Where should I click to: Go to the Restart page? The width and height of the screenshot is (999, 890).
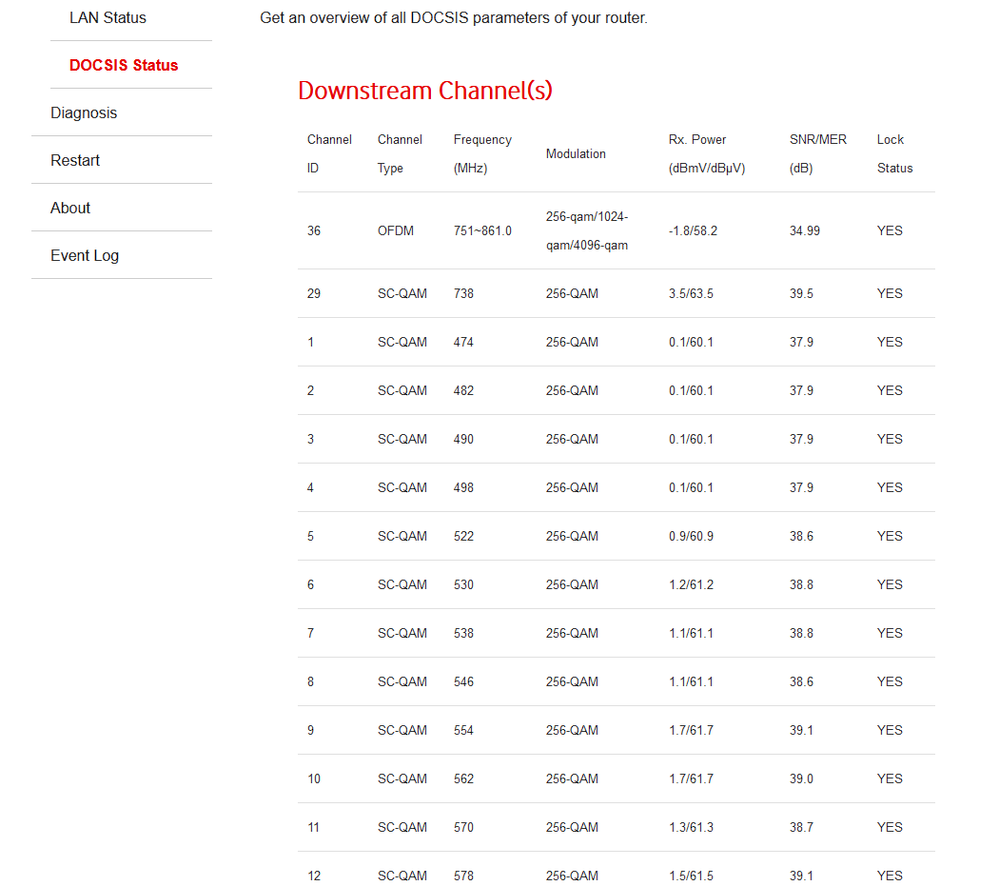click(75, 161)
